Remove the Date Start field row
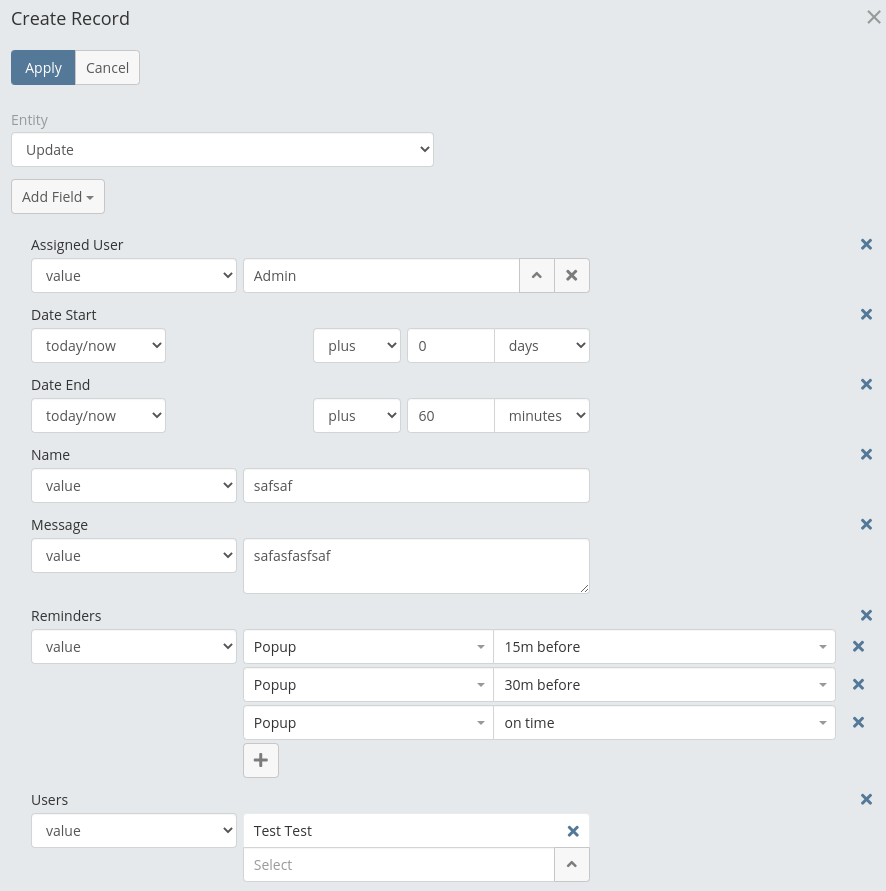The height and width of the screenshot is (891, 886). (866, 315)
